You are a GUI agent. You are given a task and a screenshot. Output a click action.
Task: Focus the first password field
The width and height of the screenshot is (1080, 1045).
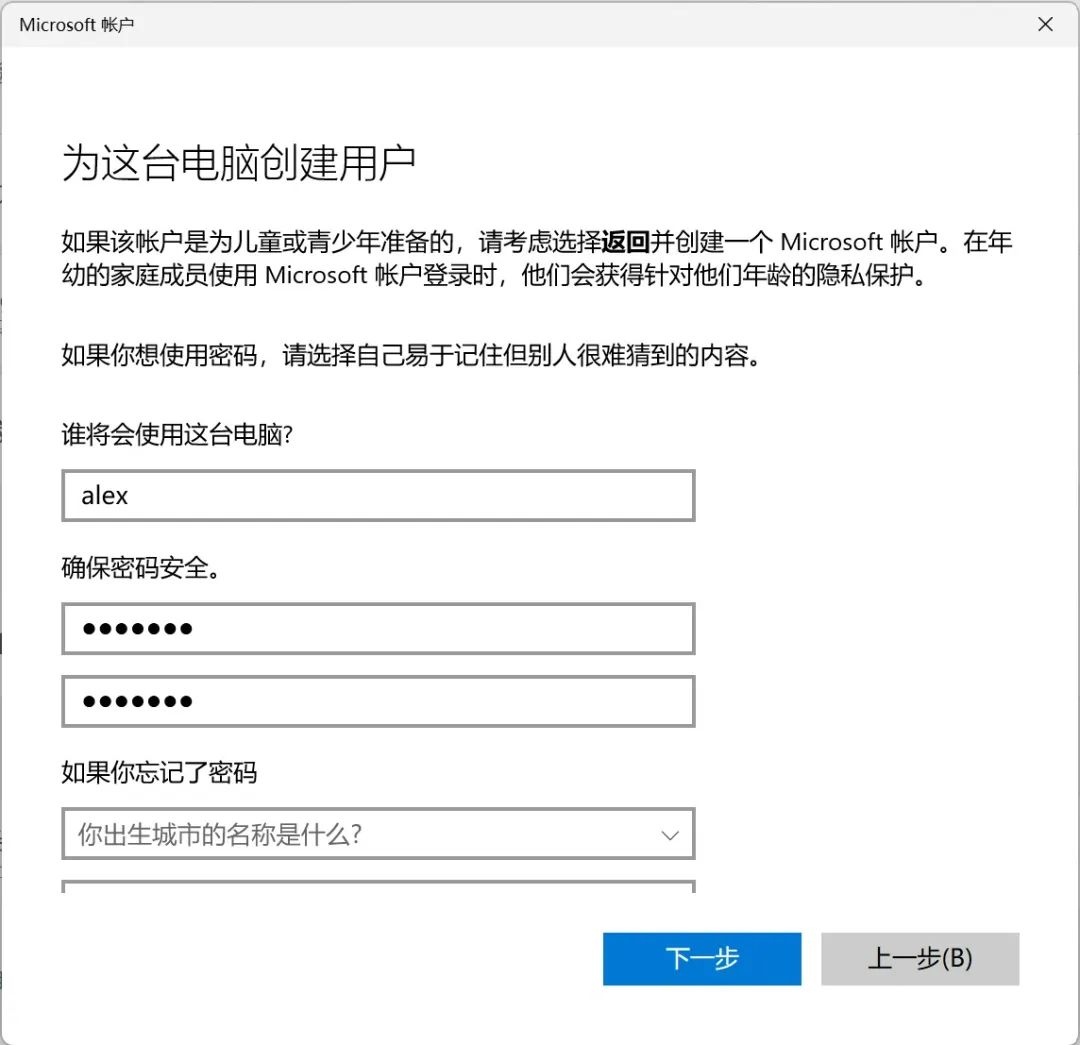click(x=378, y=628)
